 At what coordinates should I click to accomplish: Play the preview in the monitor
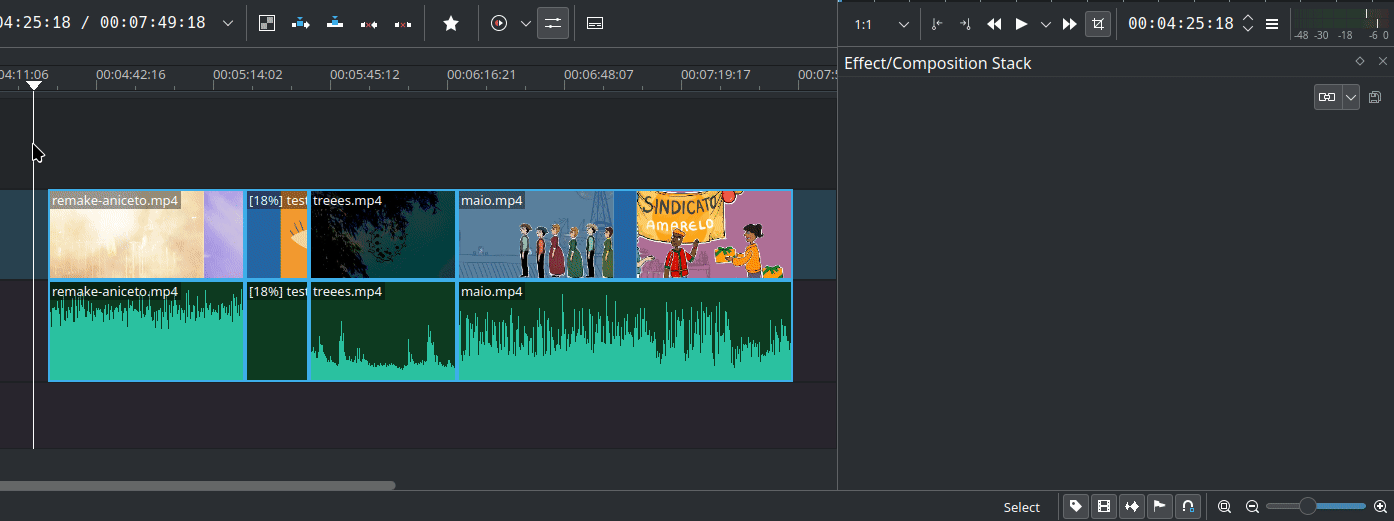coord(1021,24)
